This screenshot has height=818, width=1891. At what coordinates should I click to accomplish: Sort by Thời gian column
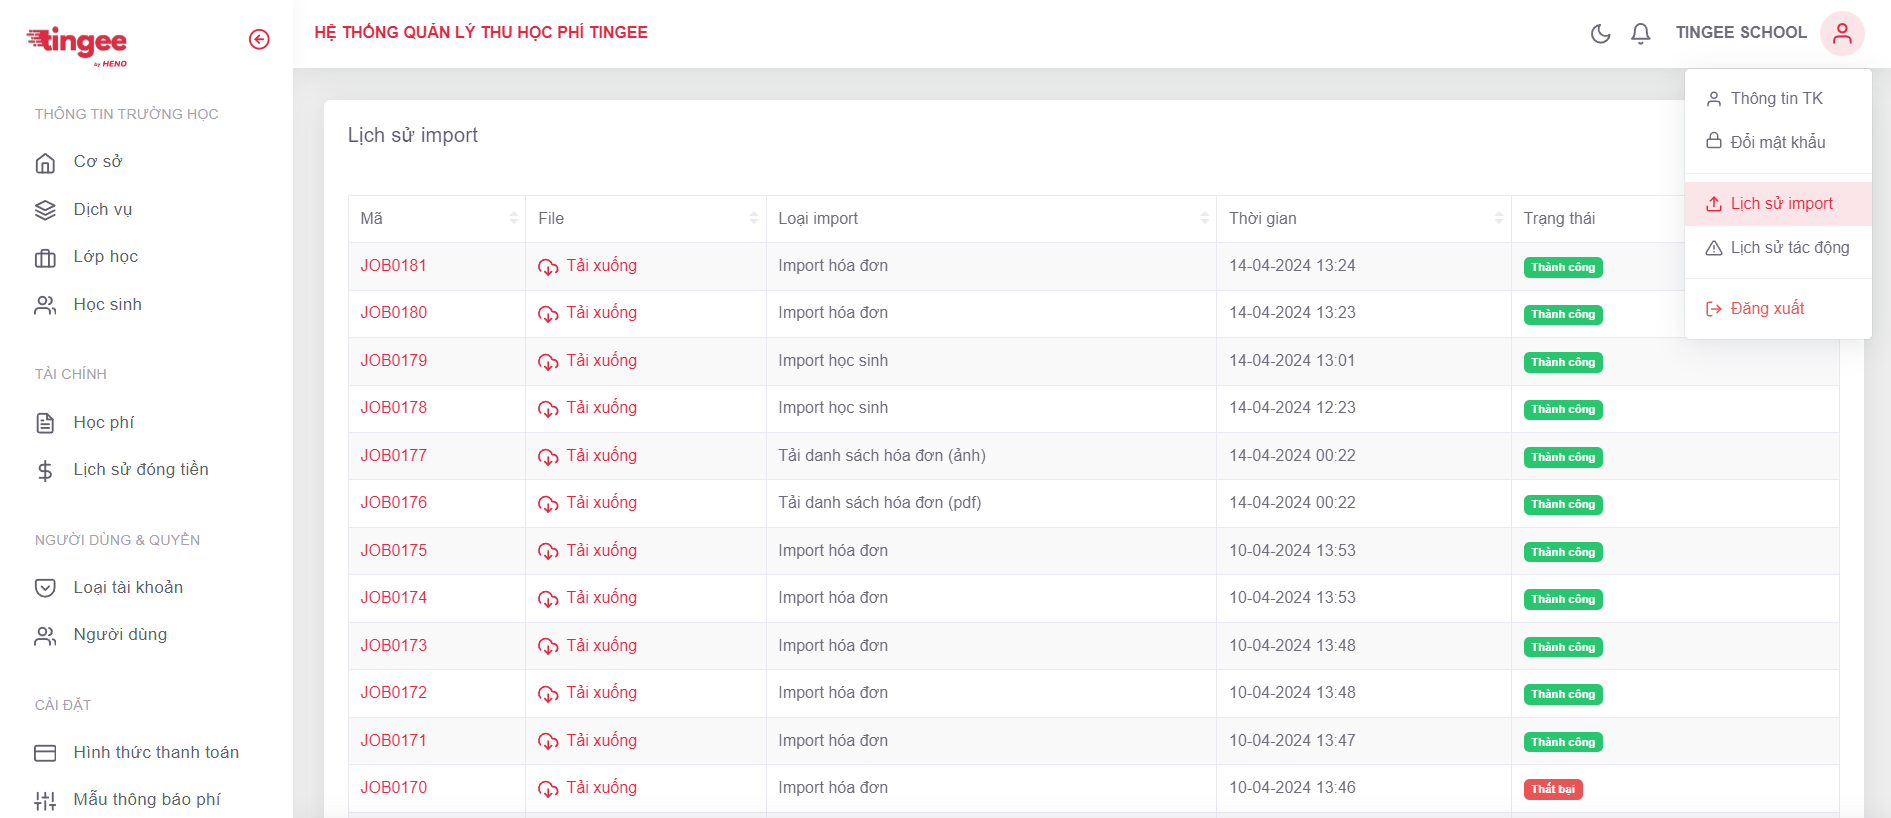click(x=1498, y=218)
